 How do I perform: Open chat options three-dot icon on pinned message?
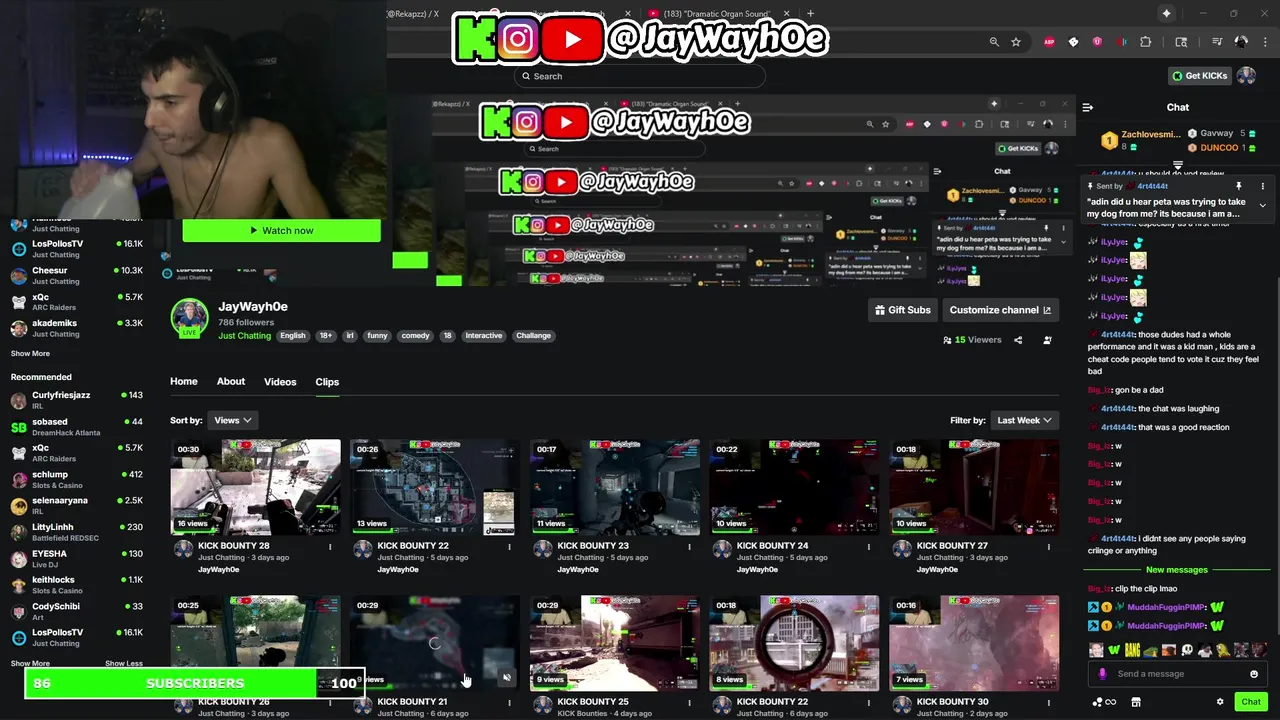point(1262,186)
